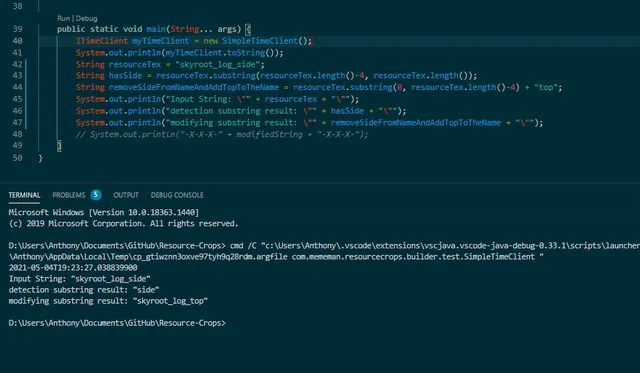Screen dimensions: 640x373
Task: Click the final Resource-Crops> terminal prompt
Action: click(x=117, y=323)
